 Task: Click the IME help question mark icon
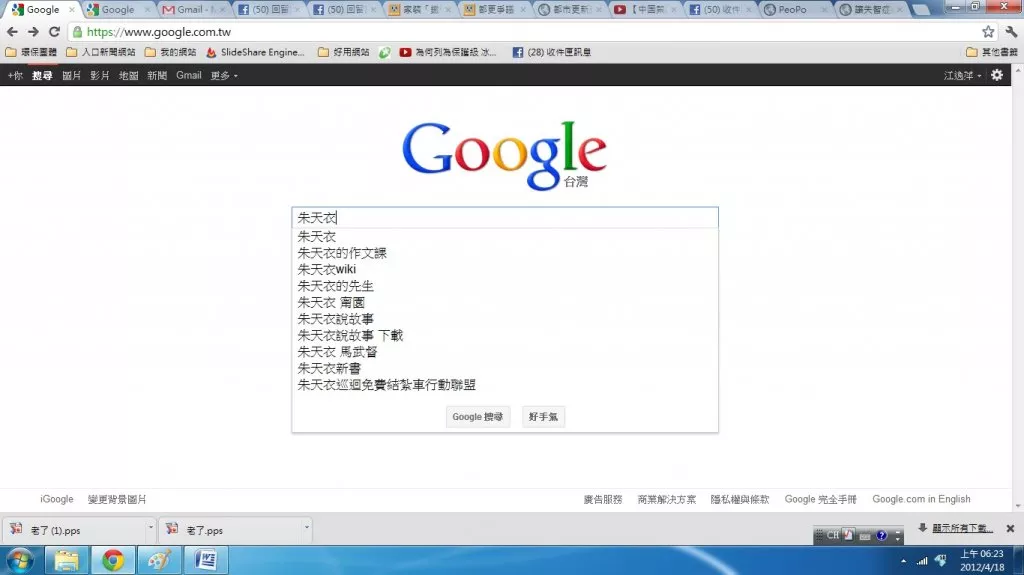[x=882, y=536]
